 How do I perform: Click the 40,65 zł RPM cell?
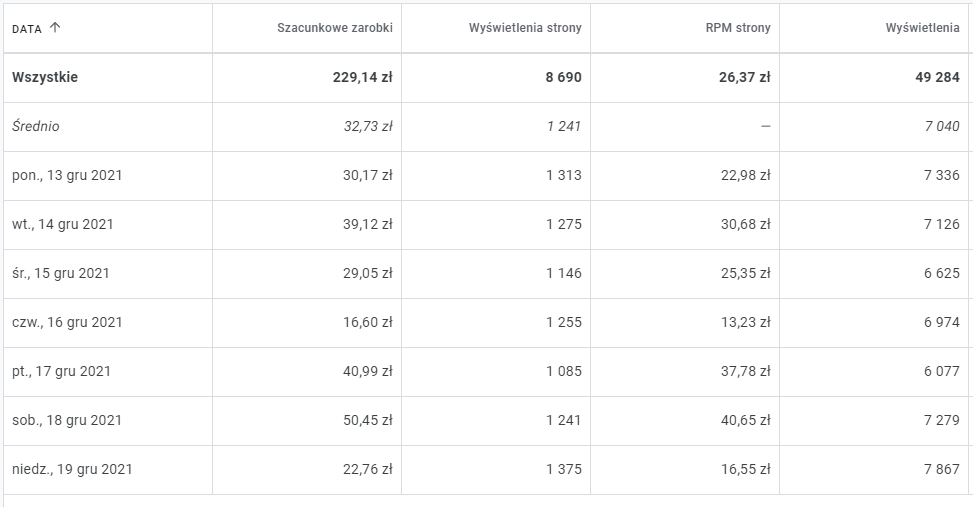746,421
